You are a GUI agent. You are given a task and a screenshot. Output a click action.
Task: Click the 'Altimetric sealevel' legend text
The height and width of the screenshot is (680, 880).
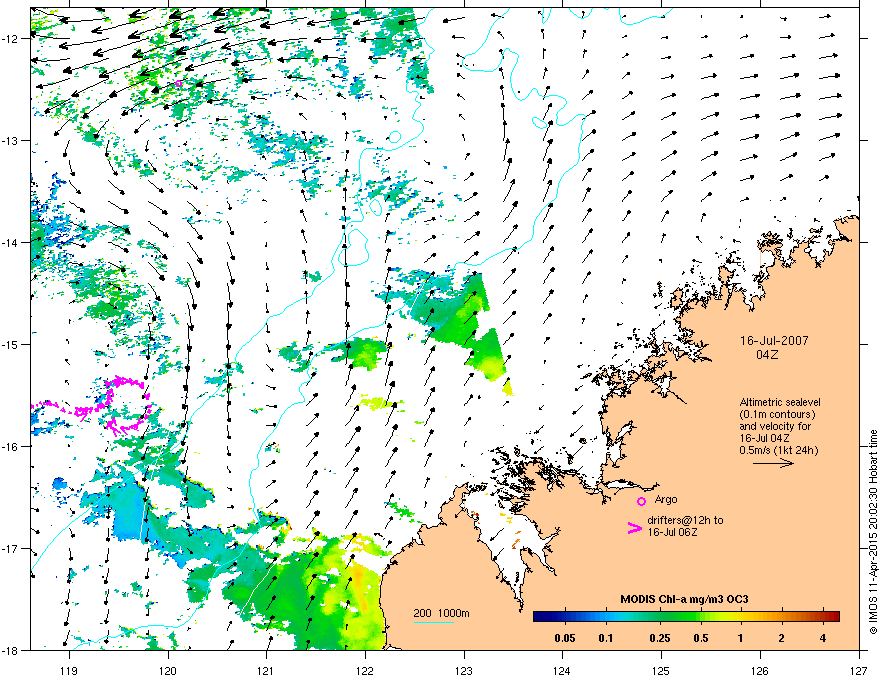780,402
